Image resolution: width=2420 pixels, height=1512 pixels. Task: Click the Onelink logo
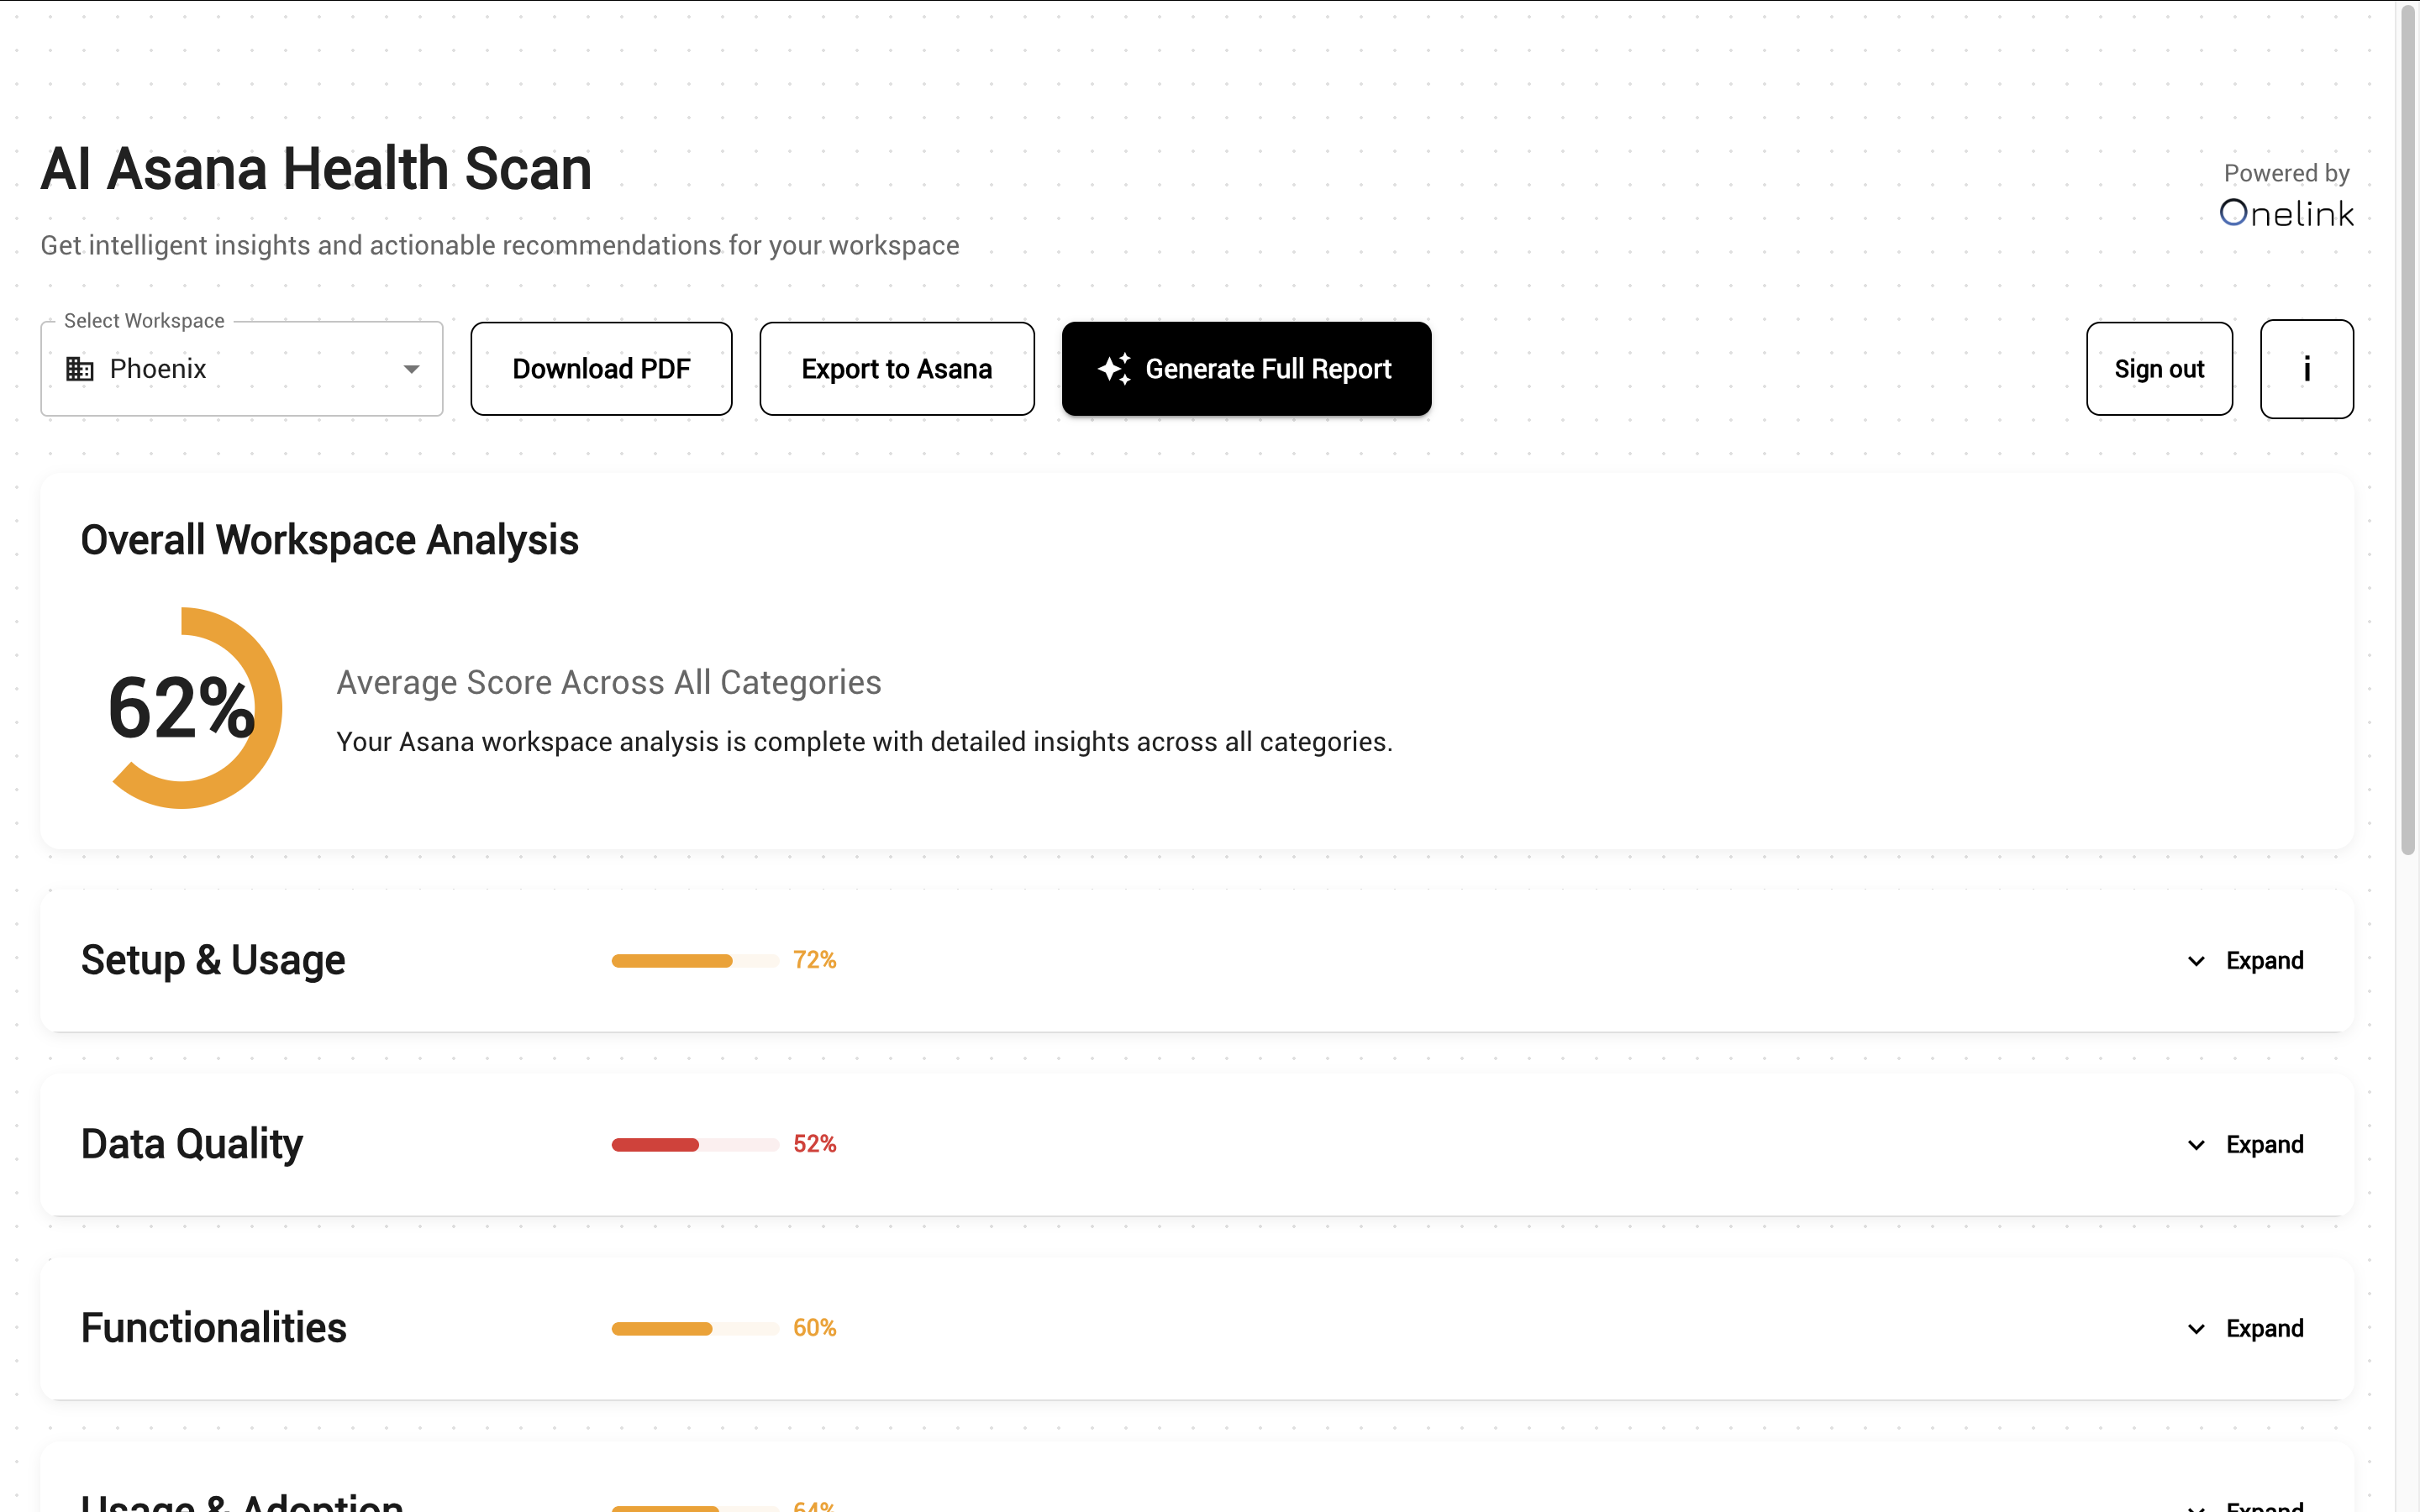(x=2287, y=211)
